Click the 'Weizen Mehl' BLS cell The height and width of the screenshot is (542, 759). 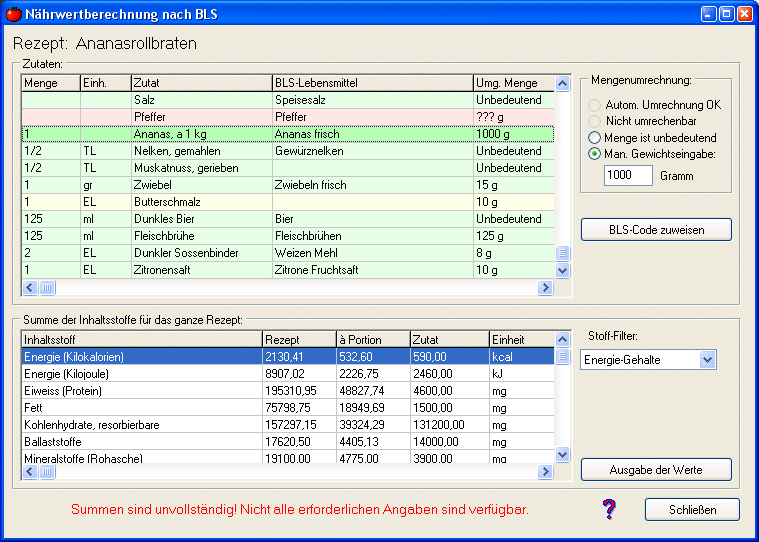click(373, 253)
